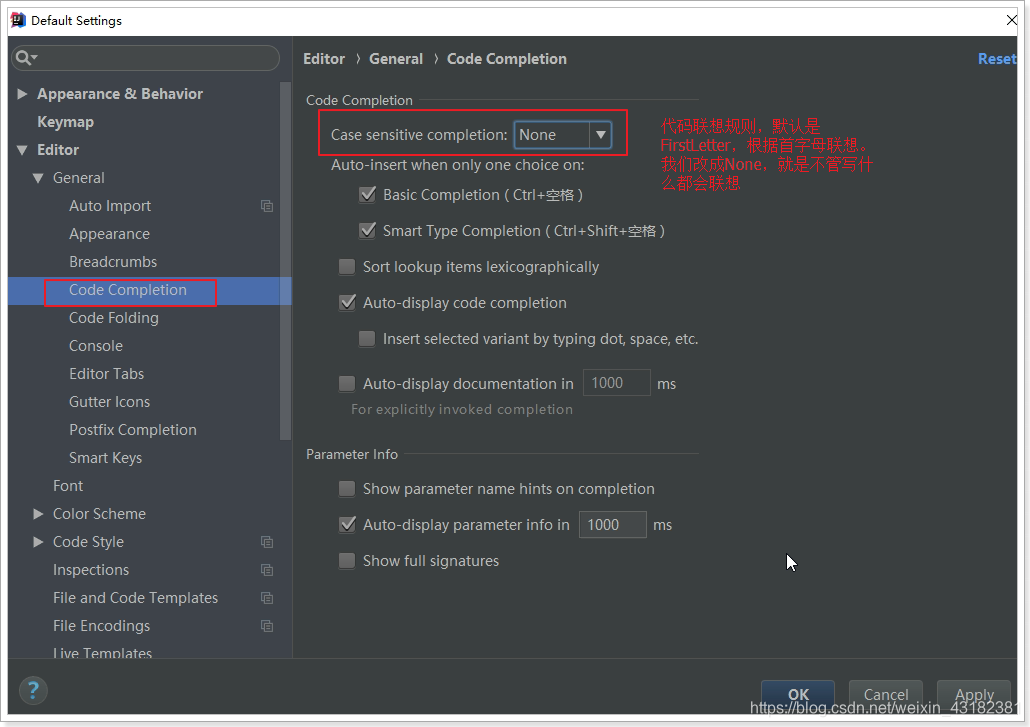Screen dimensions: 1030x727
Task: Open Breadcrumbs settings
Action: click(113, 262)
